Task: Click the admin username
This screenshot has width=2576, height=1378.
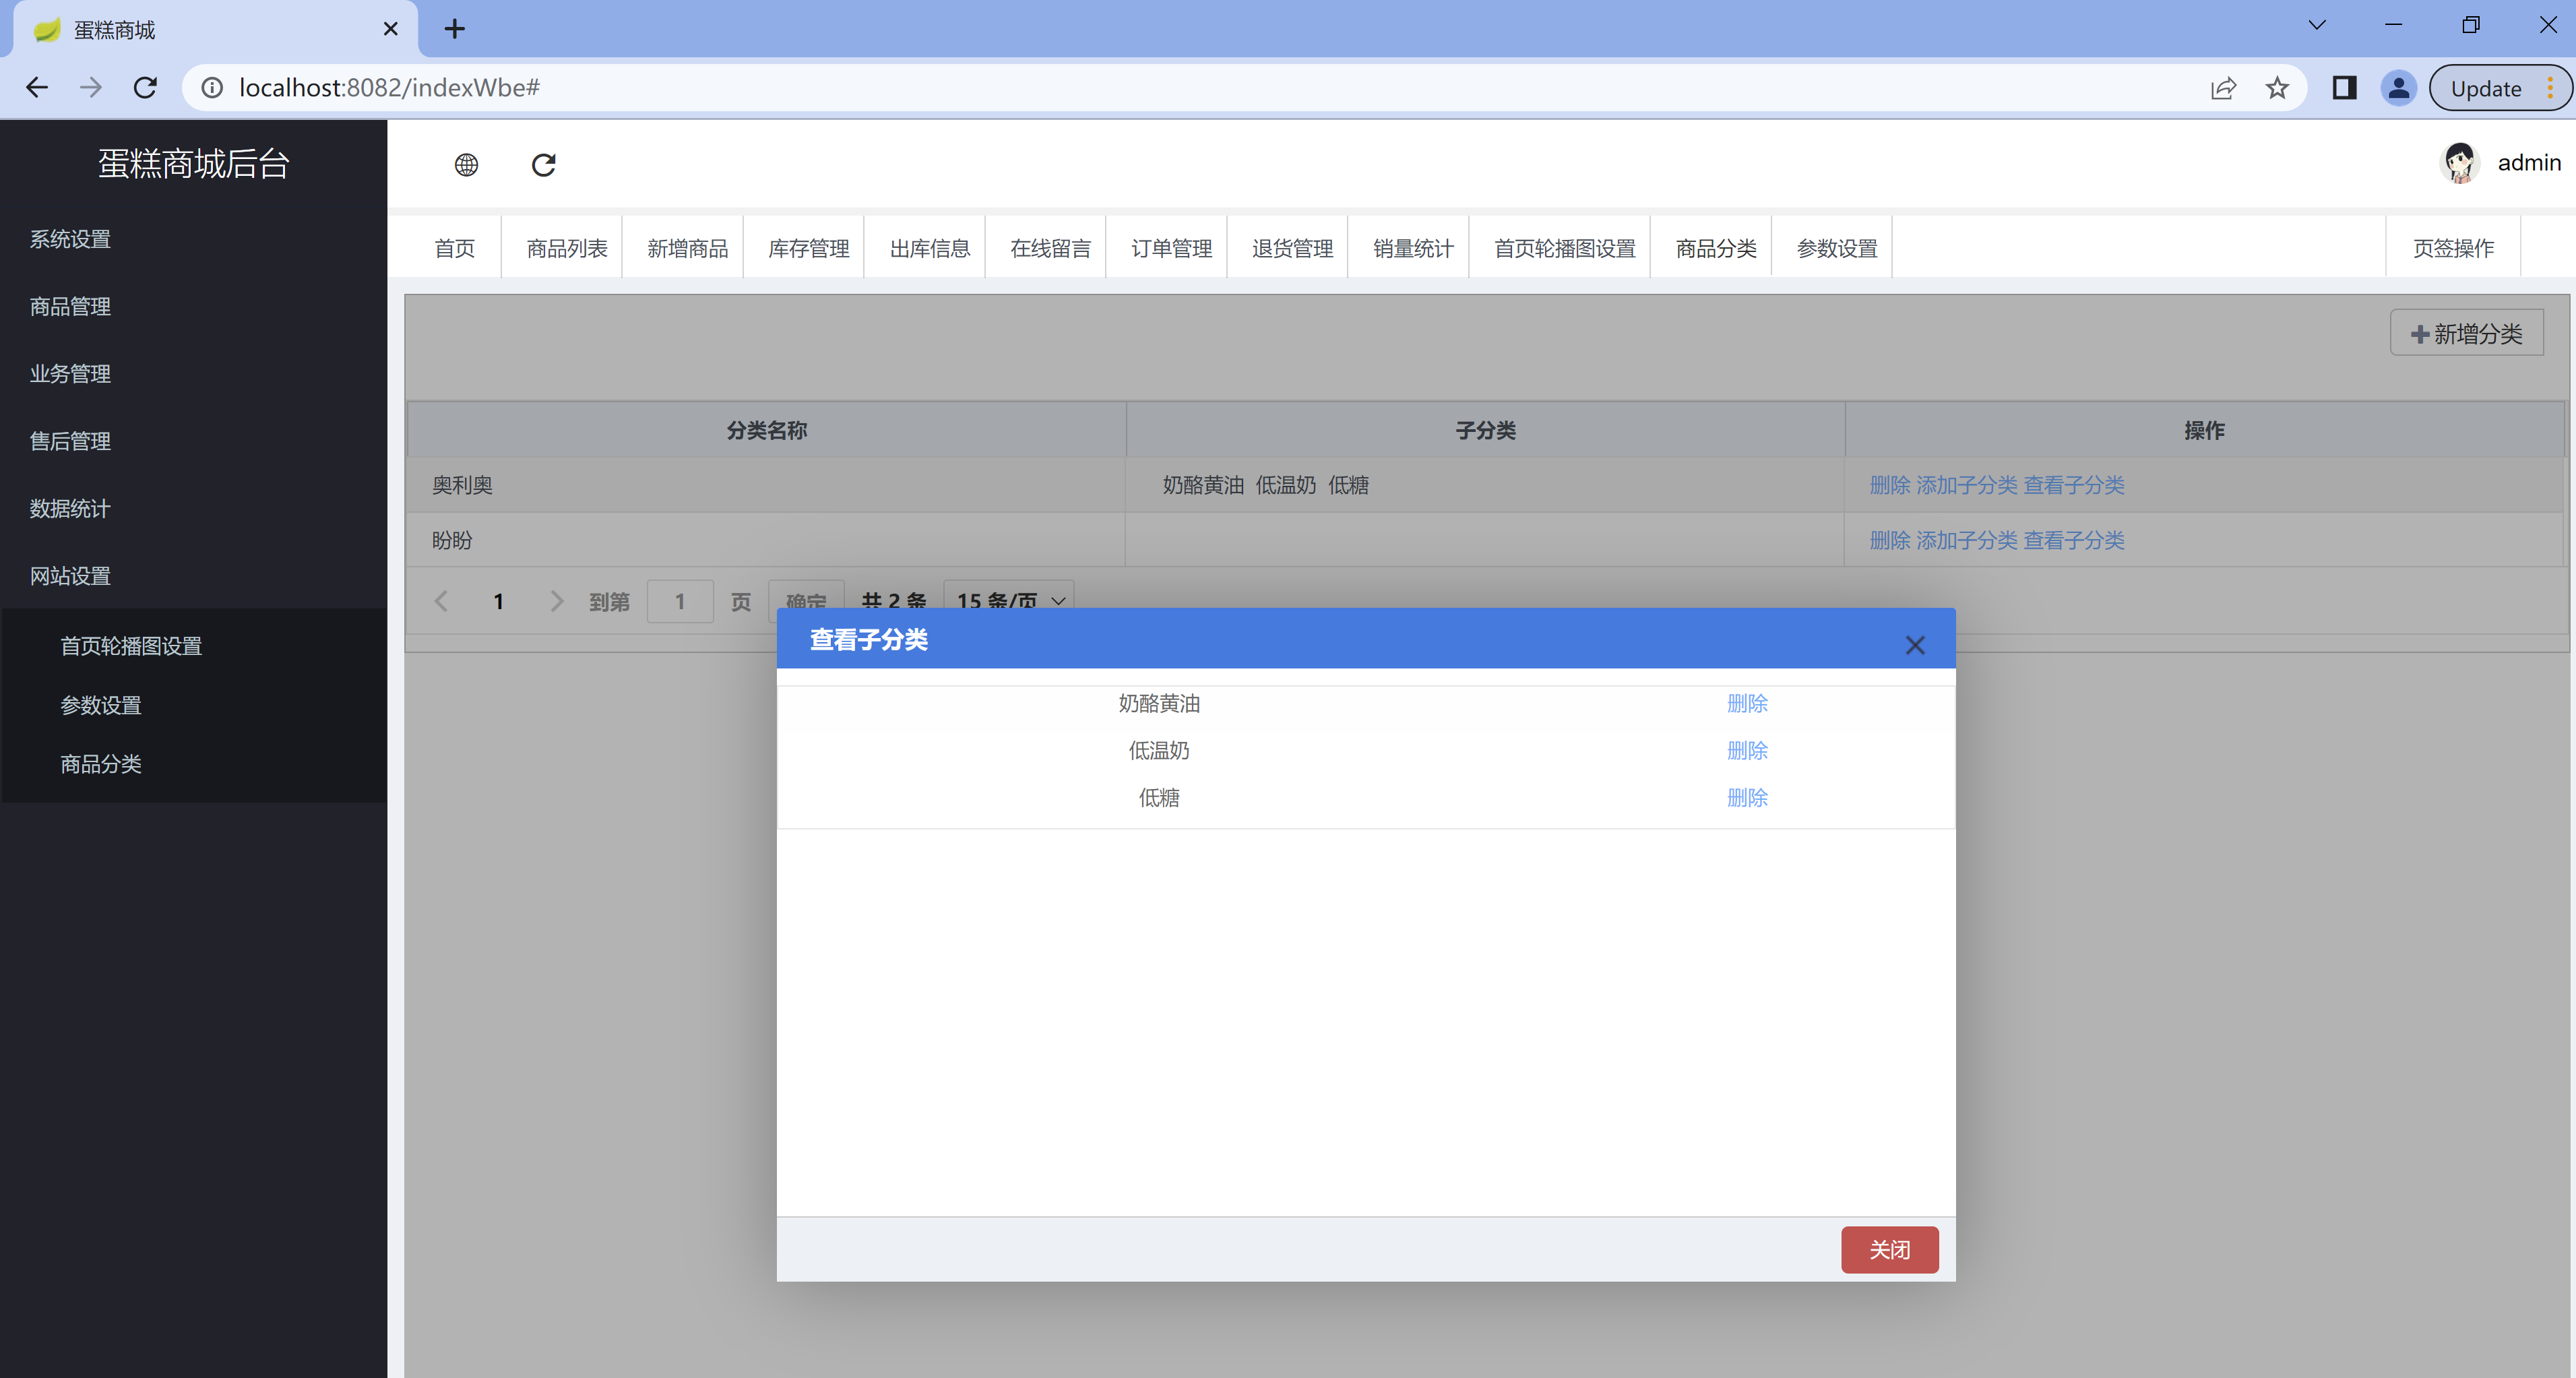Action: pyautogui.click(x=2529, y=163)
